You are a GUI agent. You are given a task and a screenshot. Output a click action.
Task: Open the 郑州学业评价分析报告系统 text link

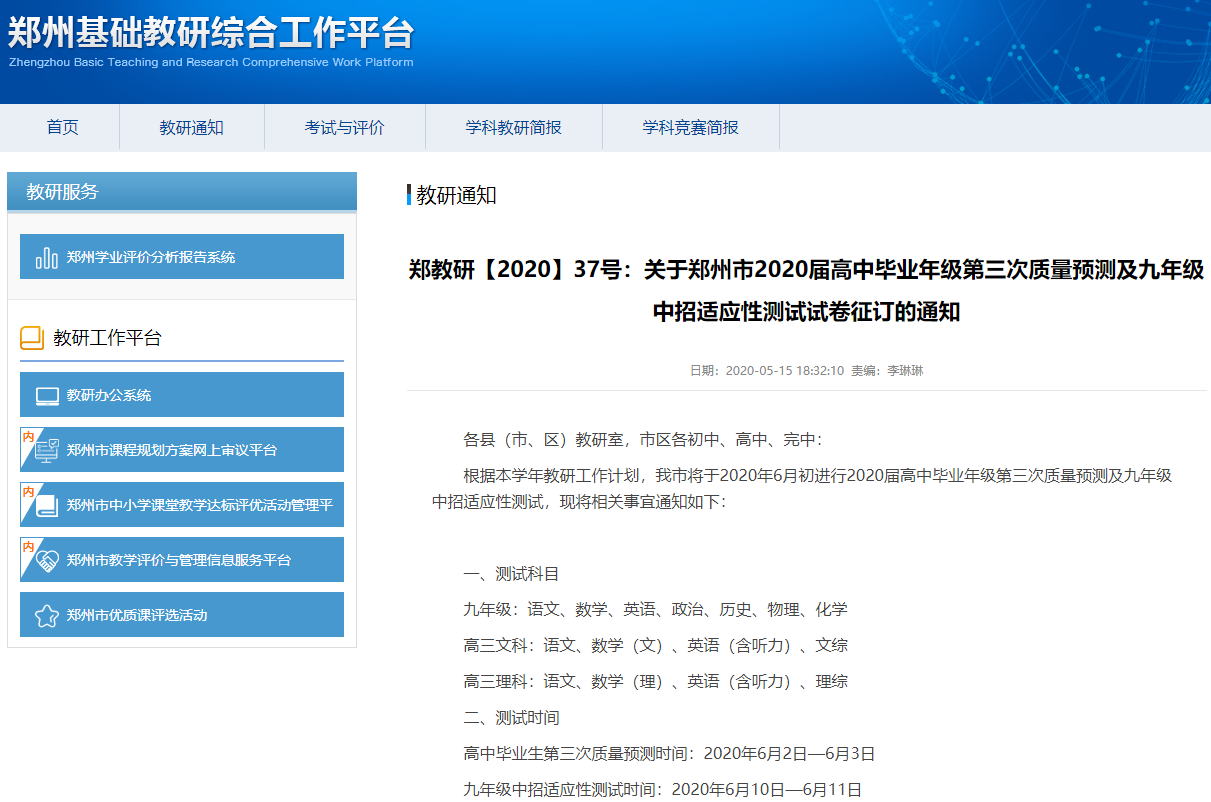pos(151,257)
